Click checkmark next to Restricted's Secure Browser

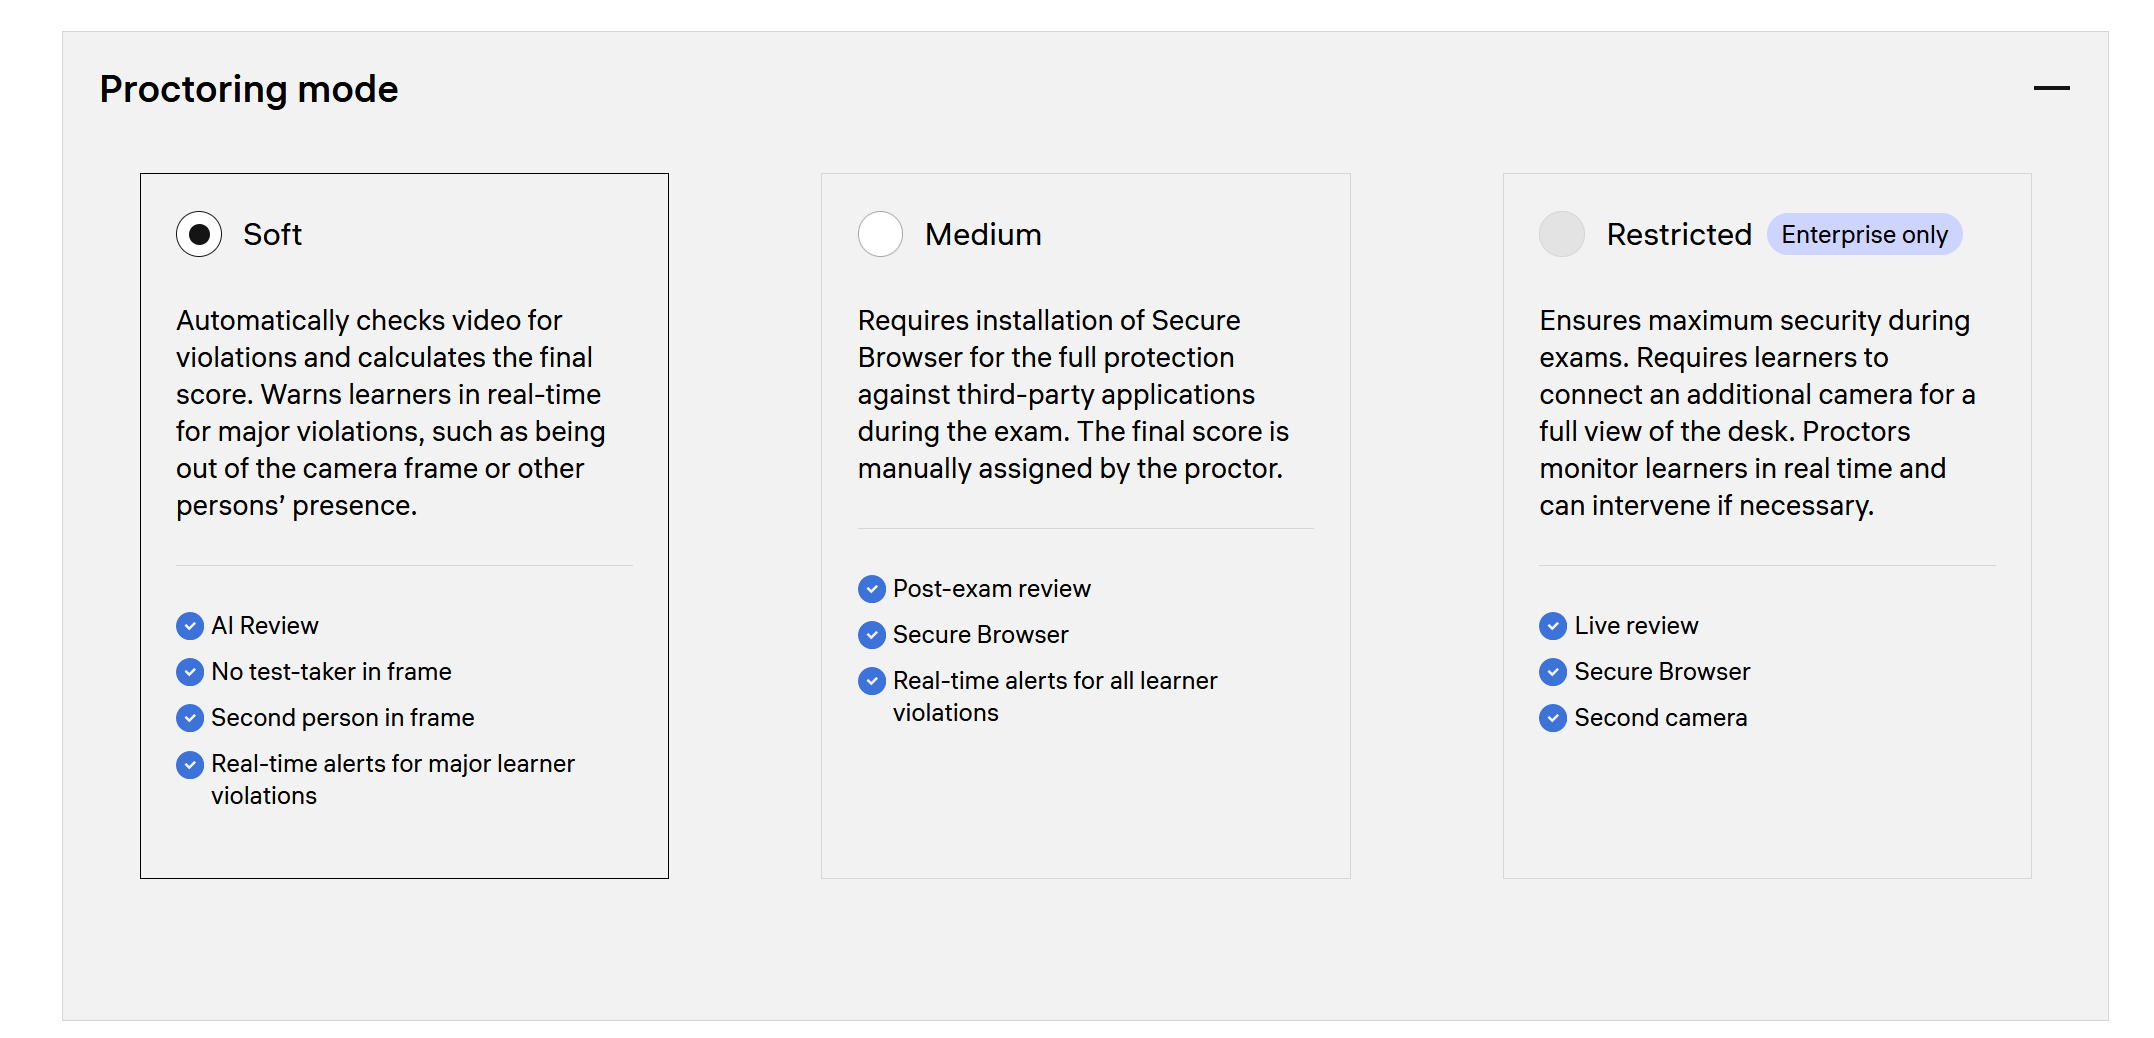(1553, 672)
